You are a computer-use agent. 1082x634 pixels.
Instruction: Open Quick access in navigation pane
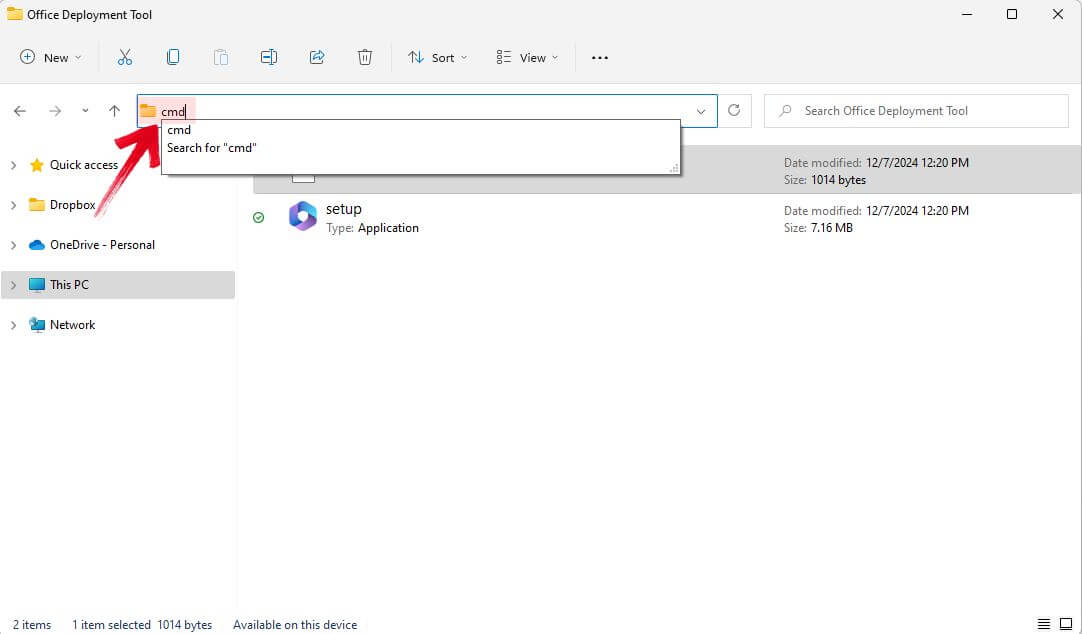click(x=83, y=165)
